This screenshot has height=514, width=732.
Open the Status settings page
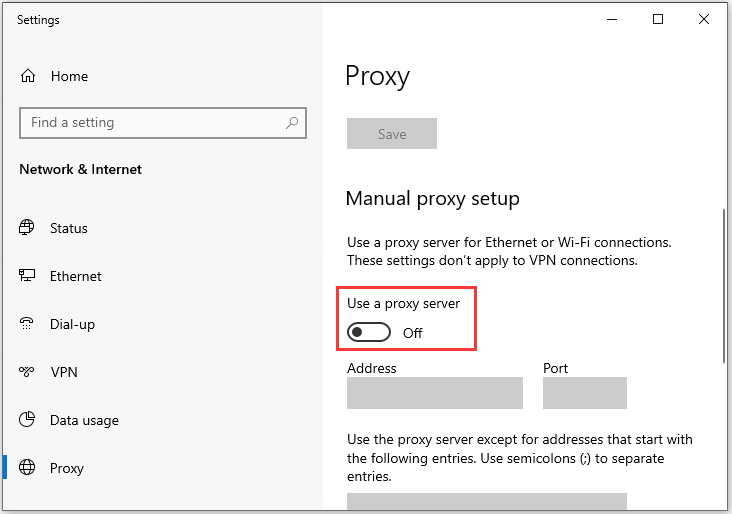pyautogui.click(x=69, y=228)
